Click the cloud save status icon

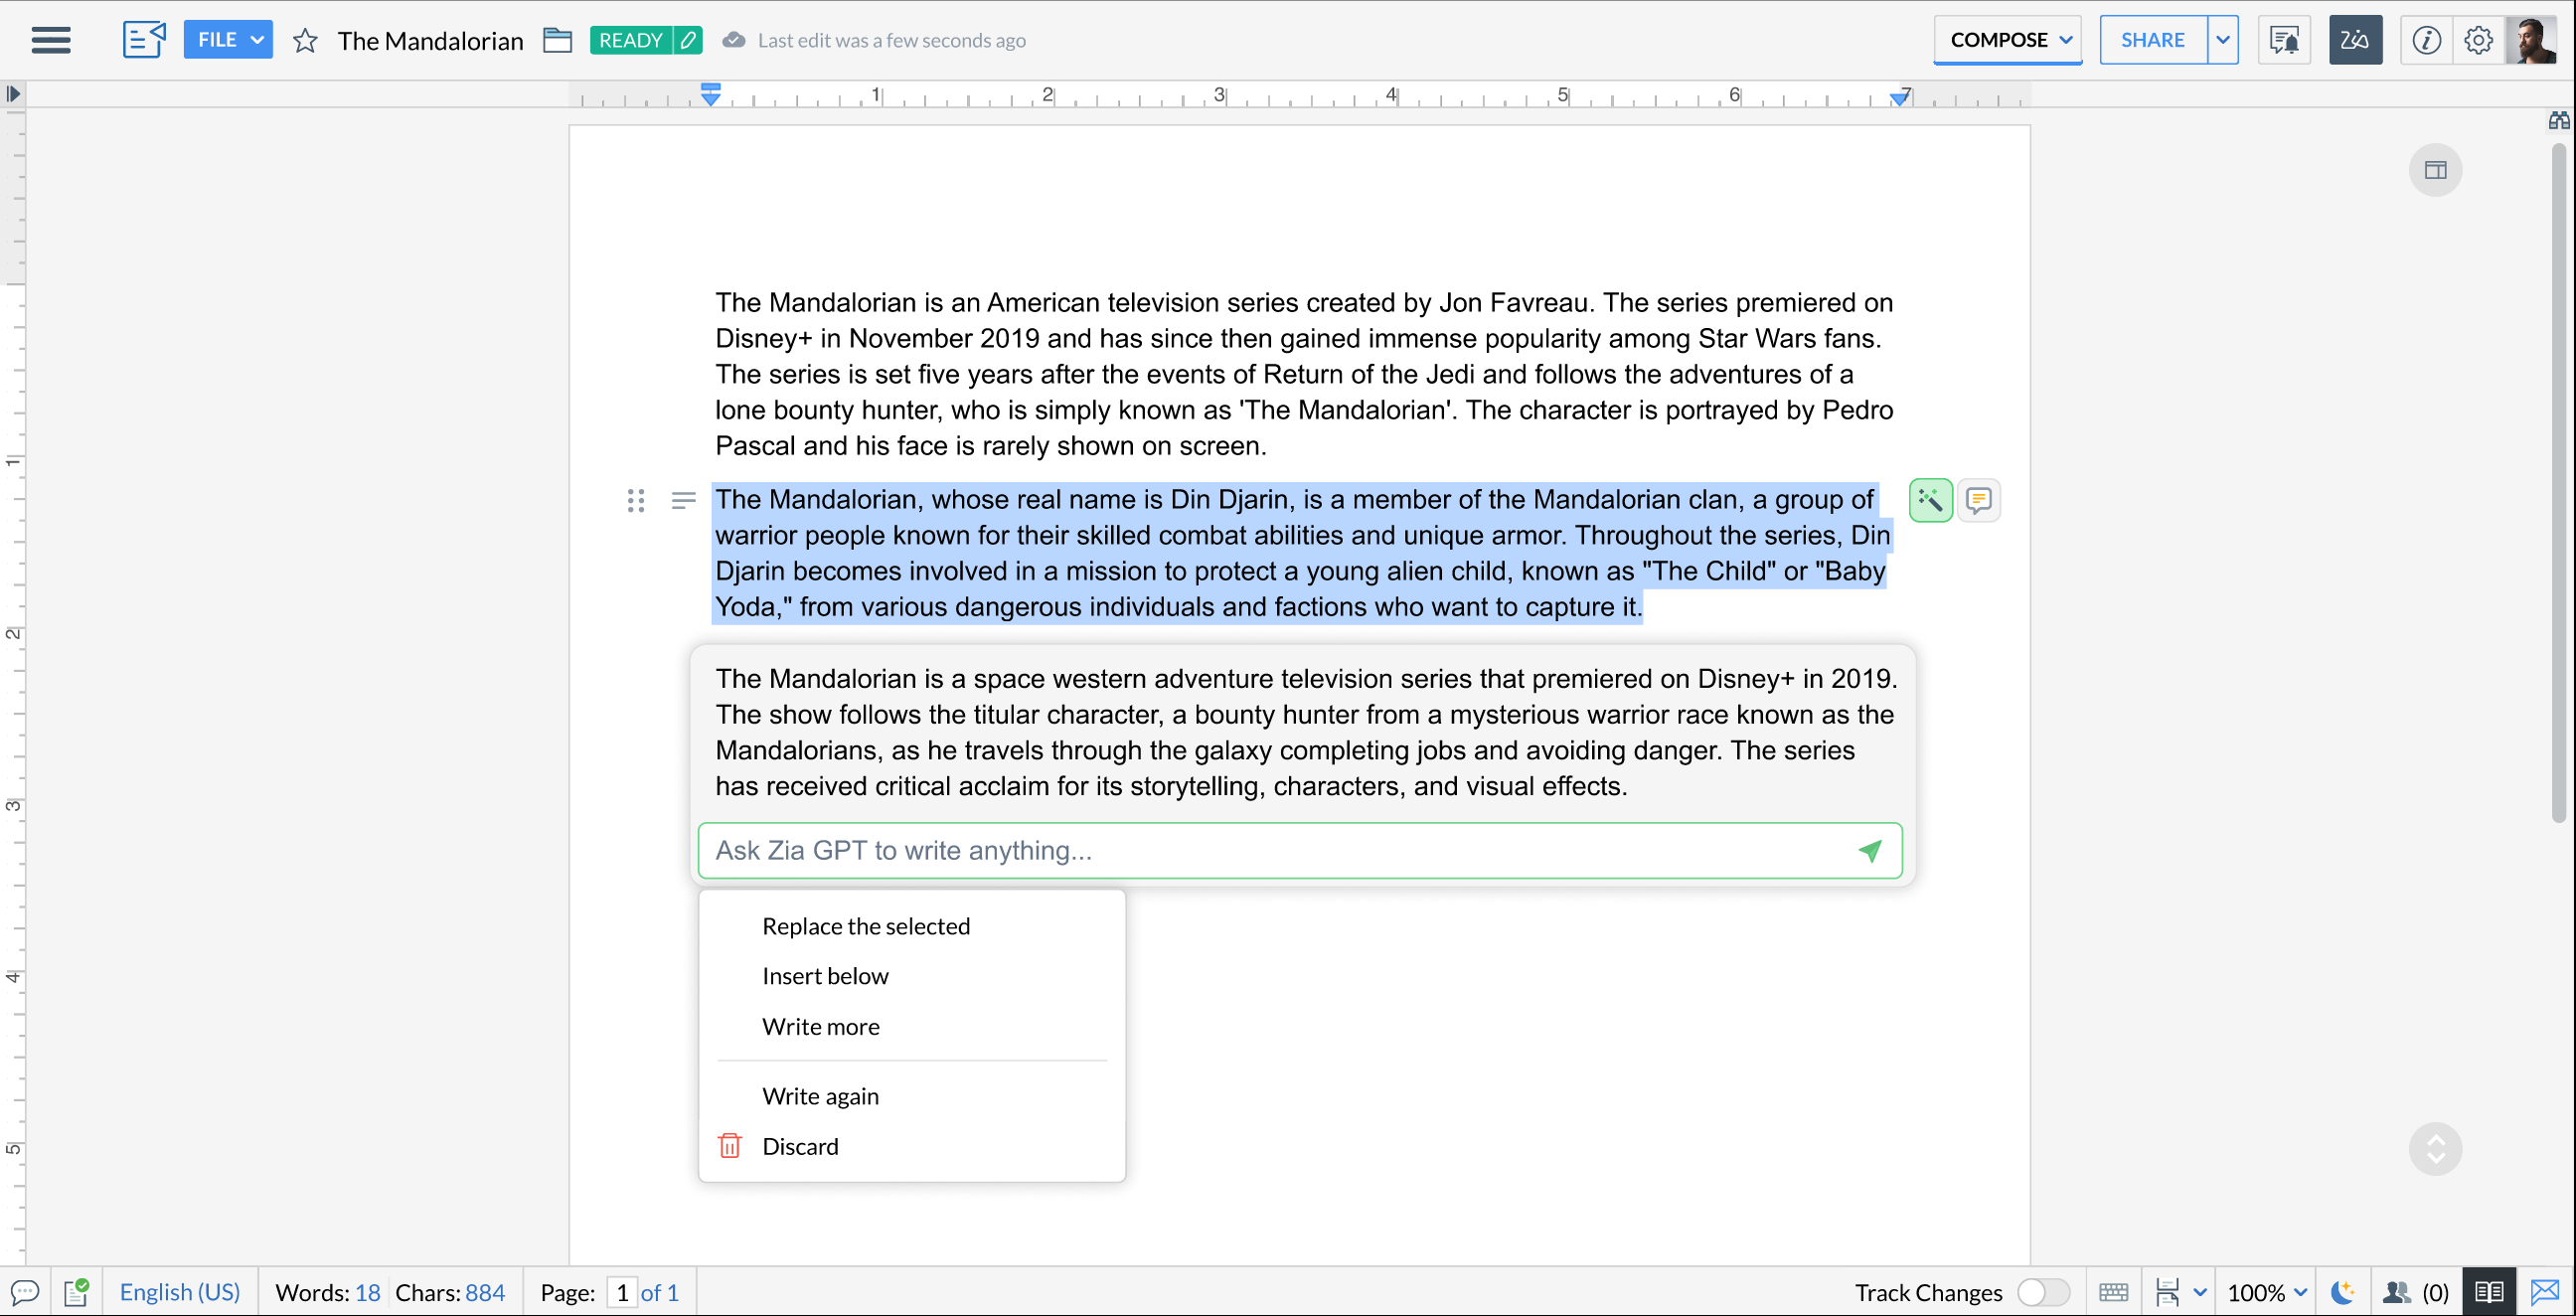[x=733, y=40]
